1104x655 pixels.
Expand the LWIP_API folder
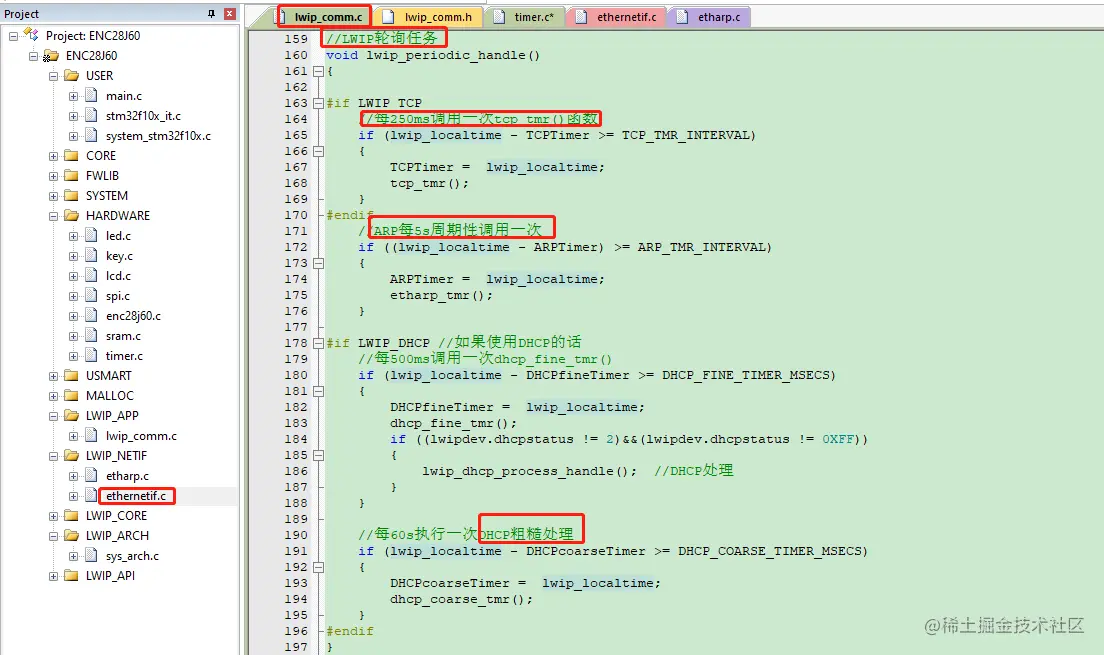tap(54, 576)
